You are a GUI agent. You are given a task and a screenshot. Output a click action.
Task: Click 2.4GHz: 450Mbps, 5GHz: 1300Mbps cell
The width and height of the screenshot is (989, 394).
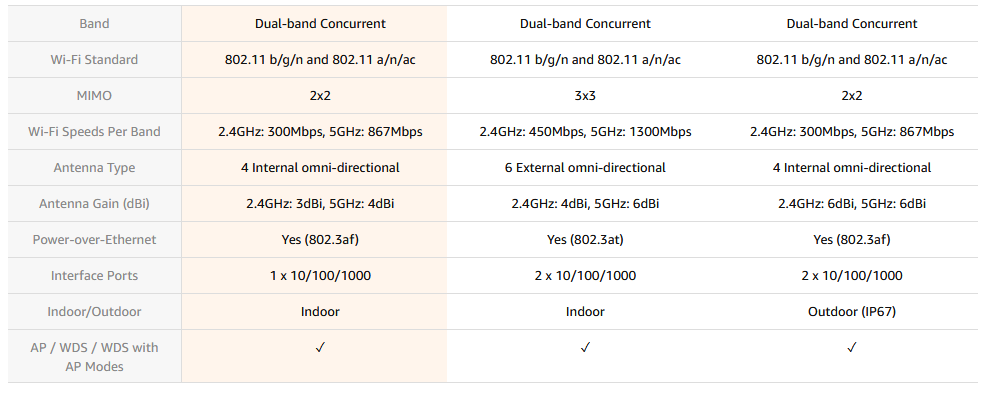tap(585, 132)
